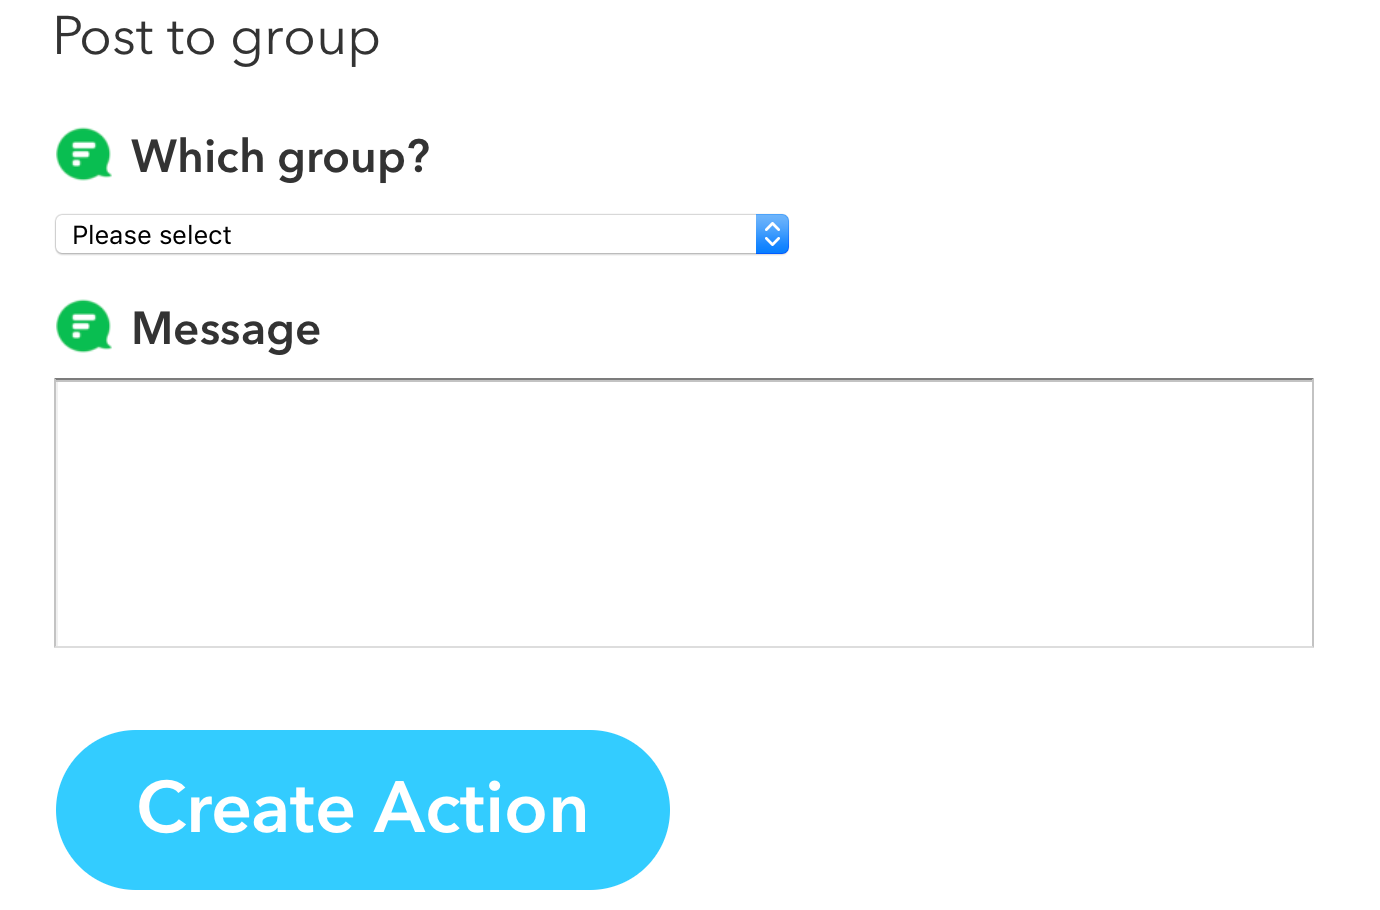Submit the form with Create Action

(x=362, y=809)
